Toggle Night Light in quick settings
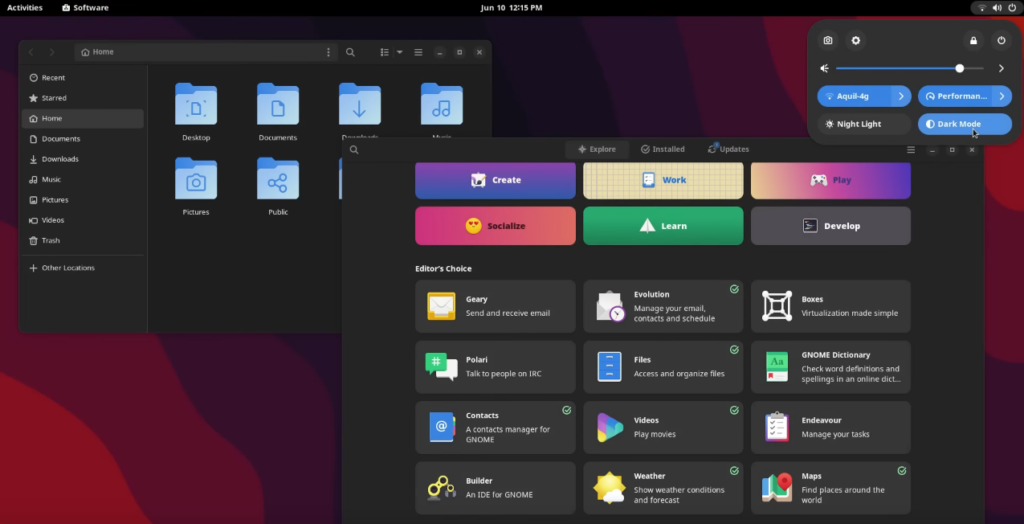 click(864, 124)
